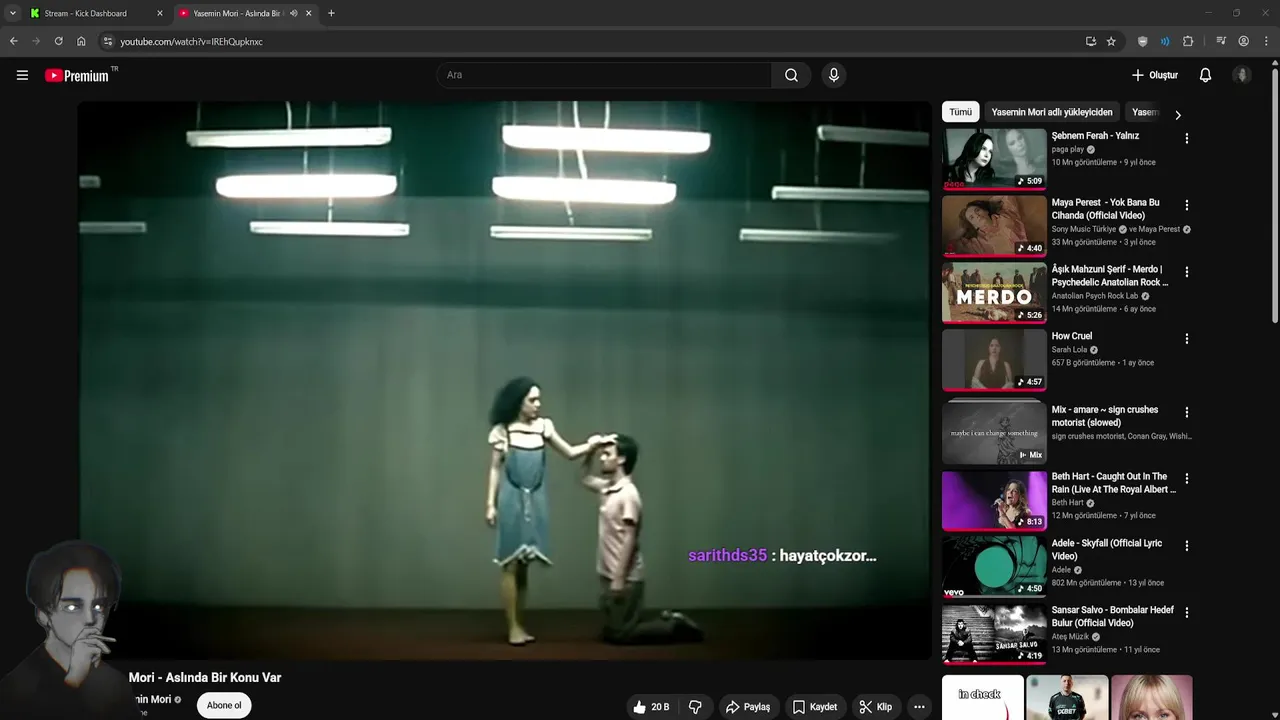This screenshot has height=720, width=1280.
Task: Open Yasemin Mori channel name below video
Action: pos(153,699)
